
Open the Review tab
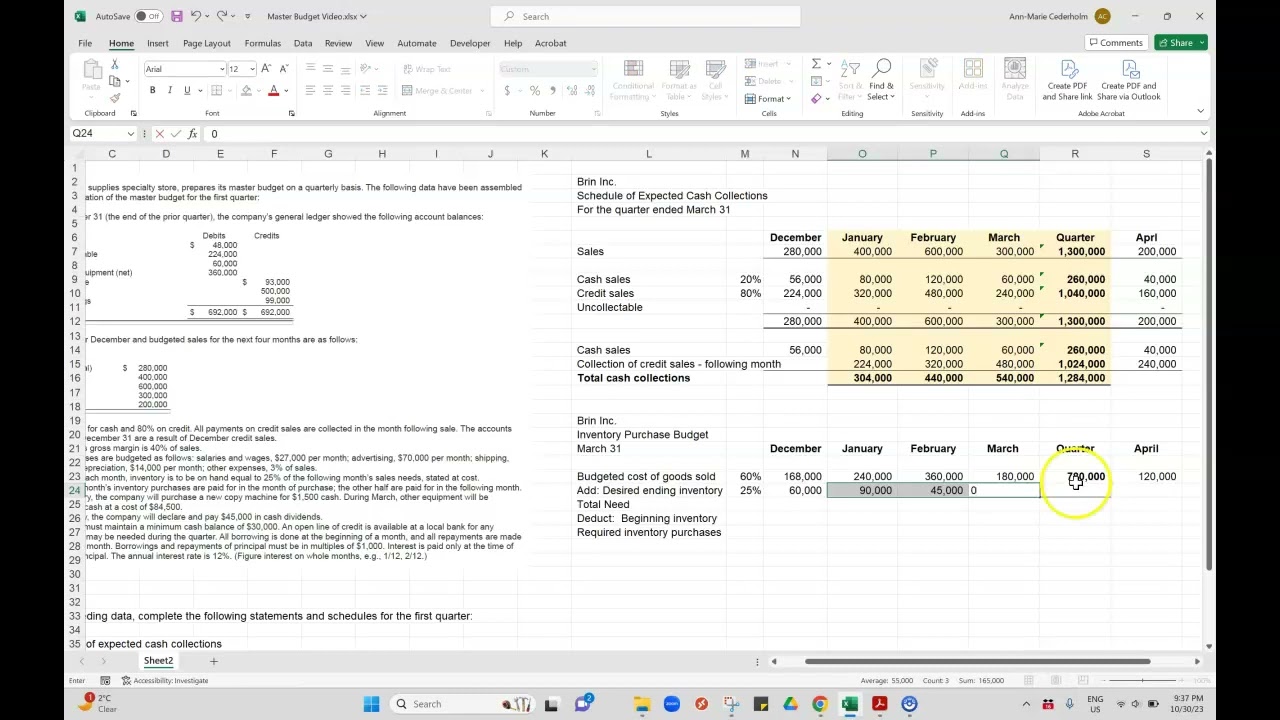[x=338, y=43]
